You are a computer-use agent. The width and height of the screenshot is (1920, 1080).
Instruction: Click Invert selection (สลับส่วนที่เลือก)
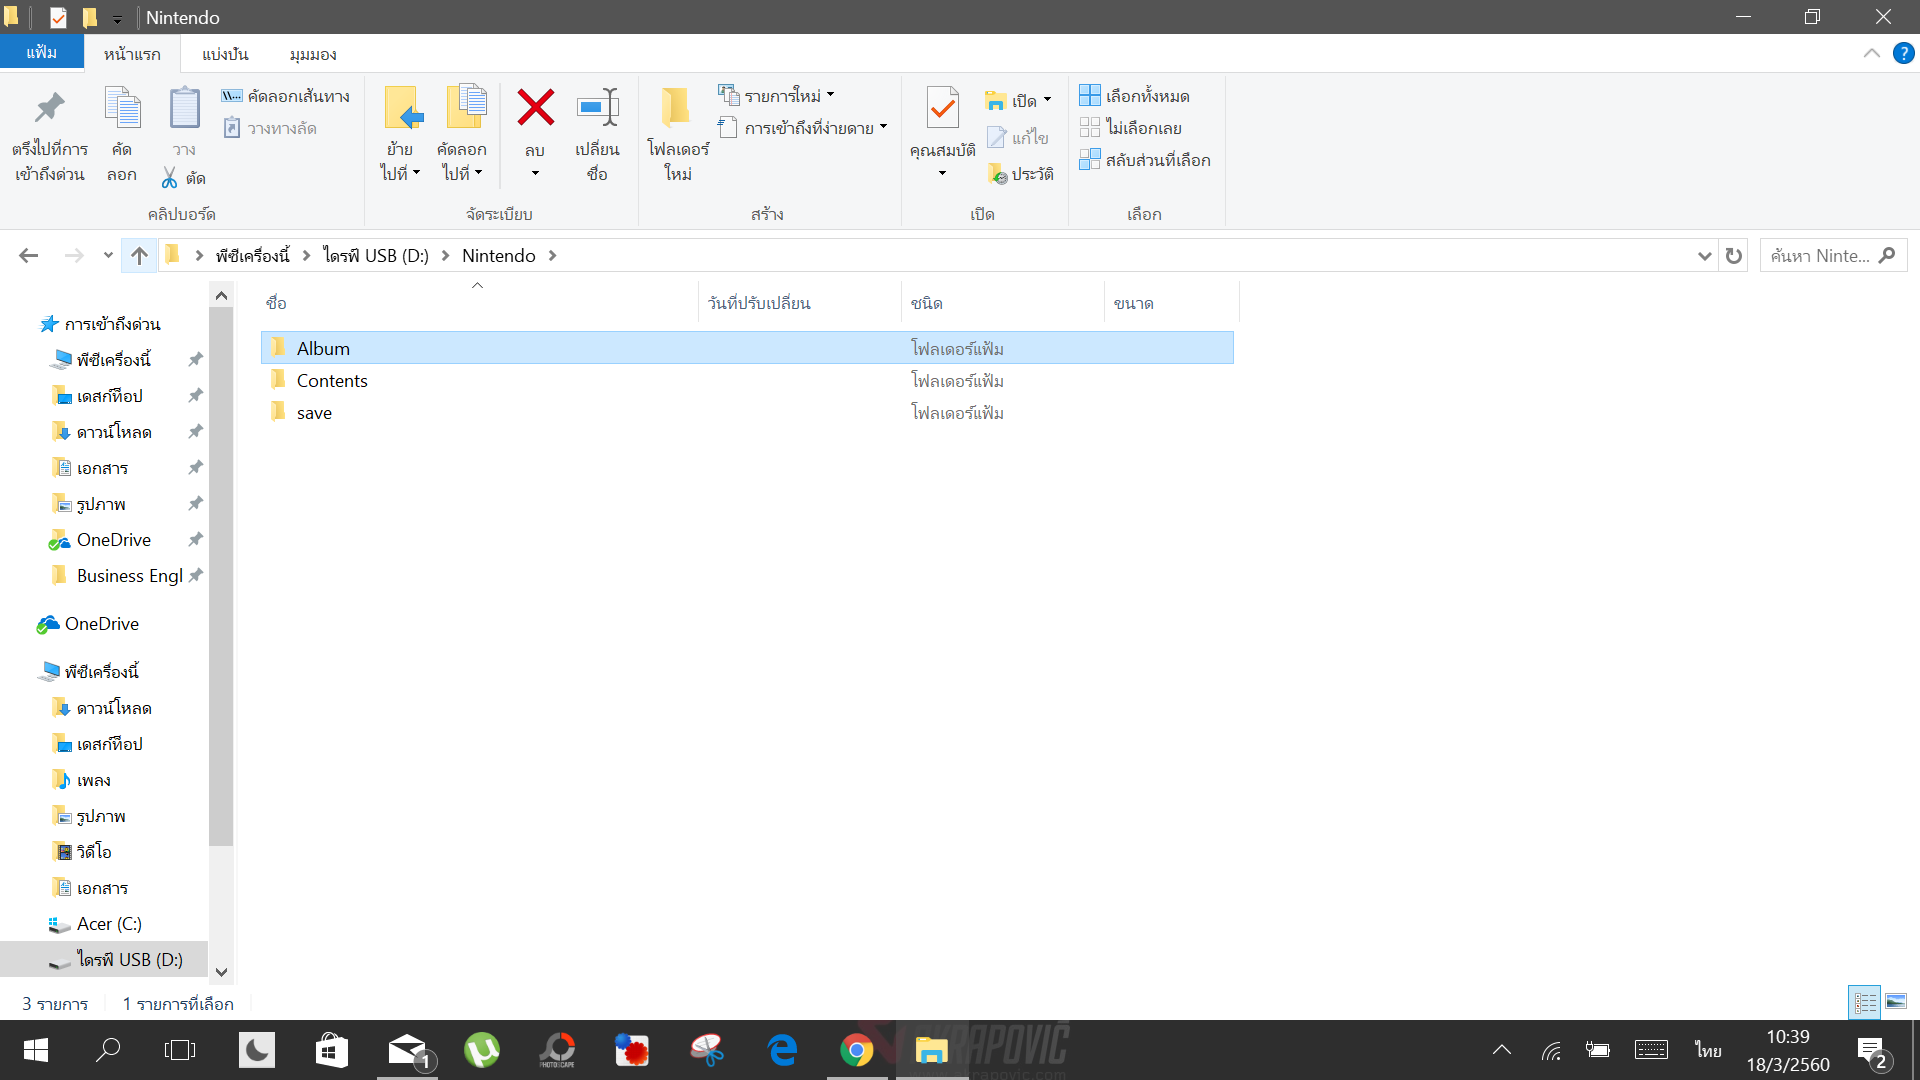pos(1145,160)
